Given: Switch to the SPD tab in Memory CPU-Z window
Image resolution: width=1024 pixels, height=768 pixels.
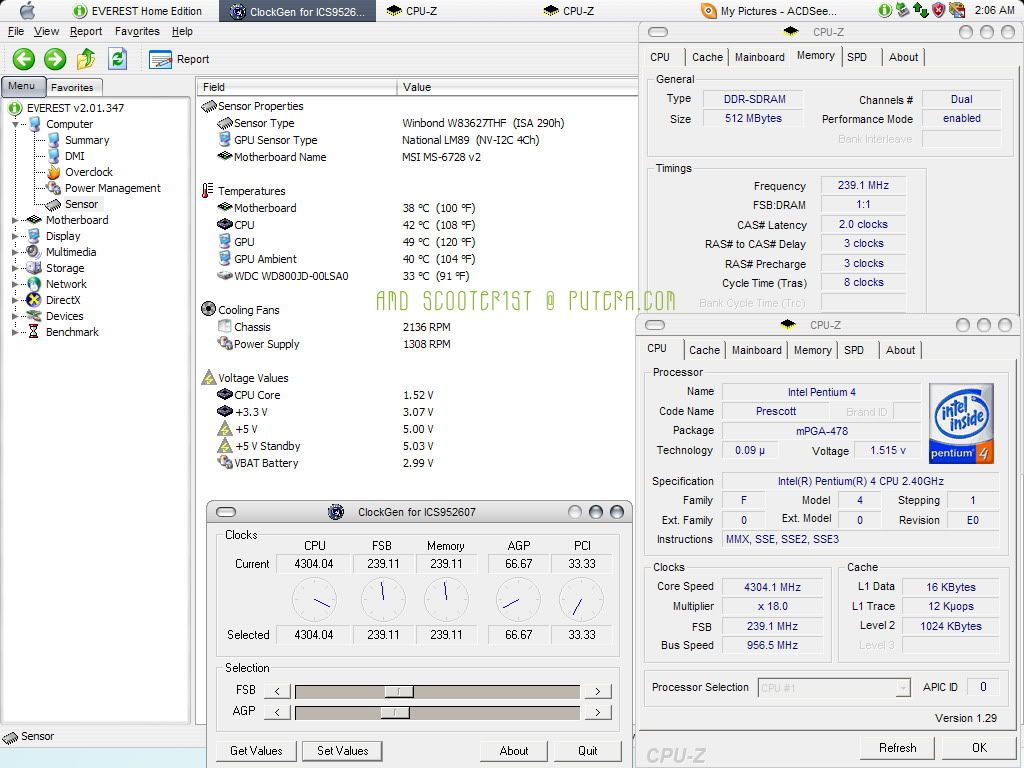Looking at the screenshot, I should [857, 57].
